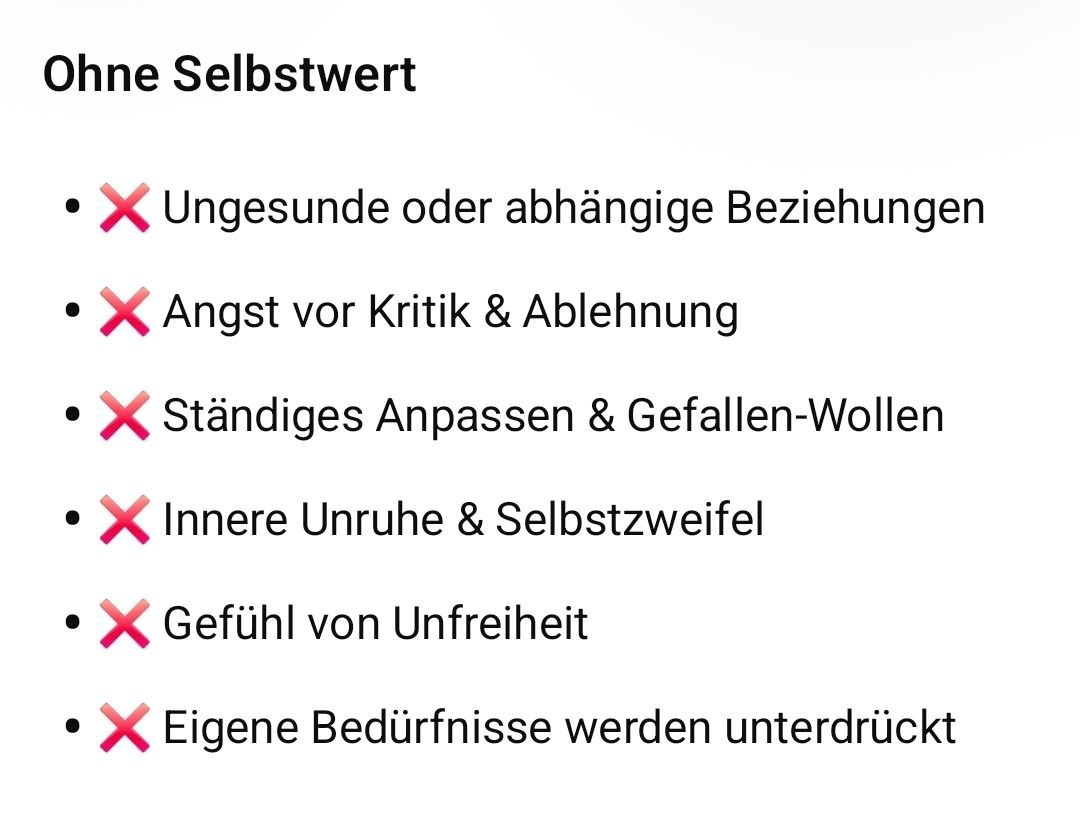Viewport: 1080px width, 814px height.
Task: Select the text "Ungesunde oder abhängige Beziehungen"
Action: coord(573,209)
